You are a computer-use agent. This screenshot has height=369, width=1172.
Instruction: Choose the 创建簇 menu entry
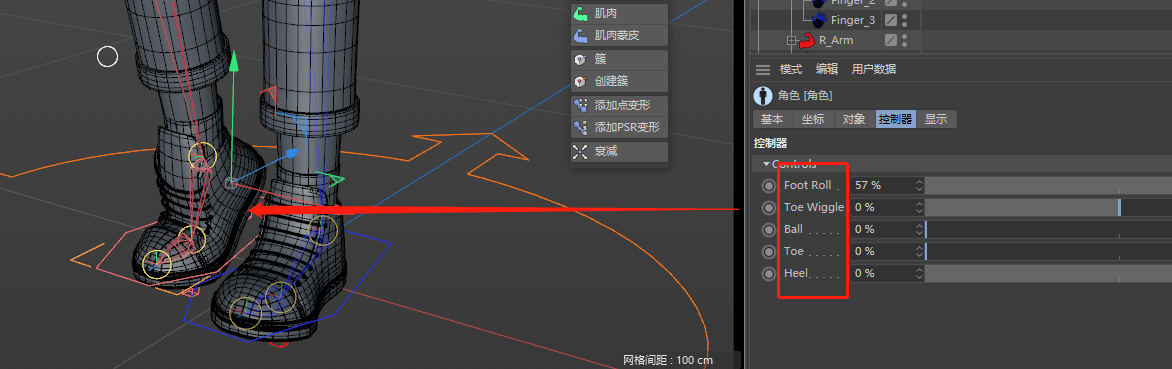(619, 81)
